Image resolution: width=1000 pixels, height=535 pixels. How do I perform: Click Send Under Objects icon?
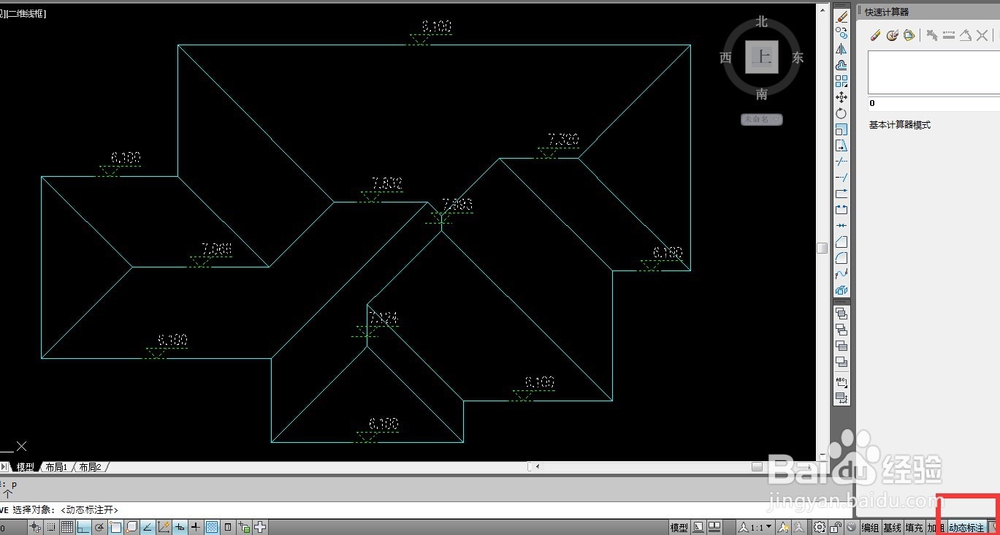pos(841,362)
